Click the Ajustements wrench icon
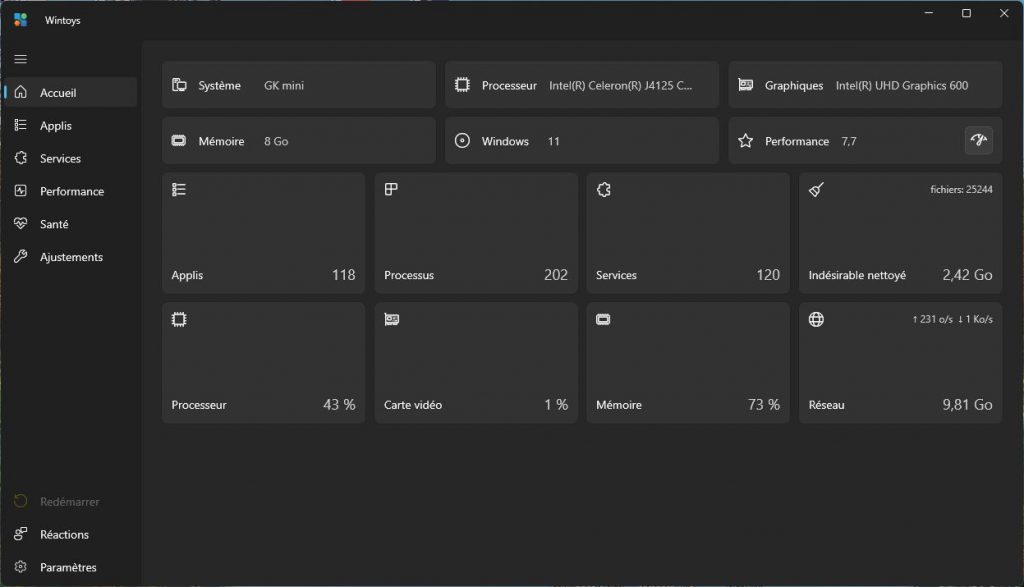1024x587 pixels. point(21,257)
